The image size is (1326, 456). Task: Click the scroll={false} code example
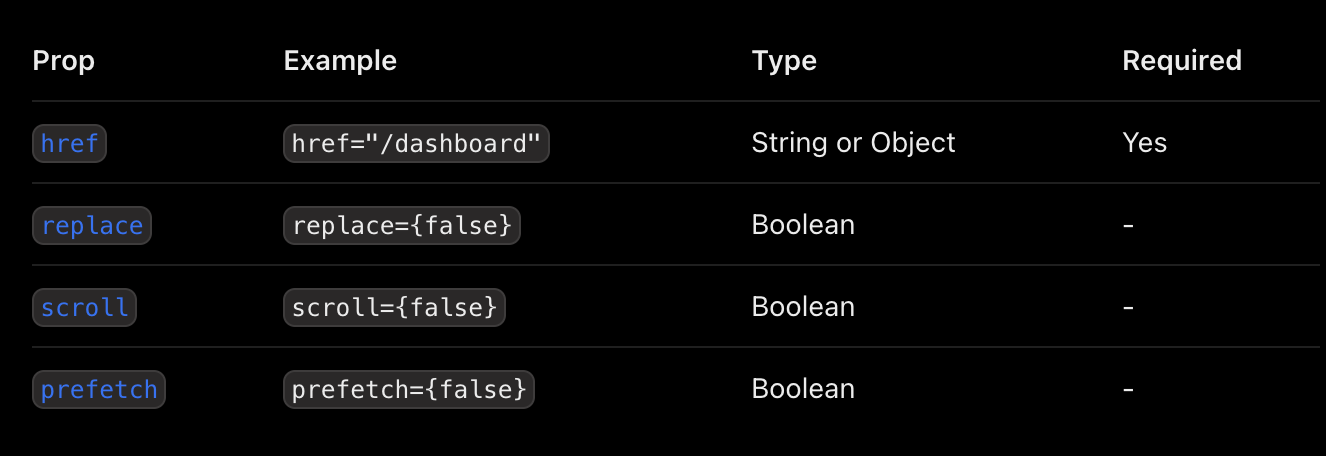pyautogui.click(x=394, y=307)
